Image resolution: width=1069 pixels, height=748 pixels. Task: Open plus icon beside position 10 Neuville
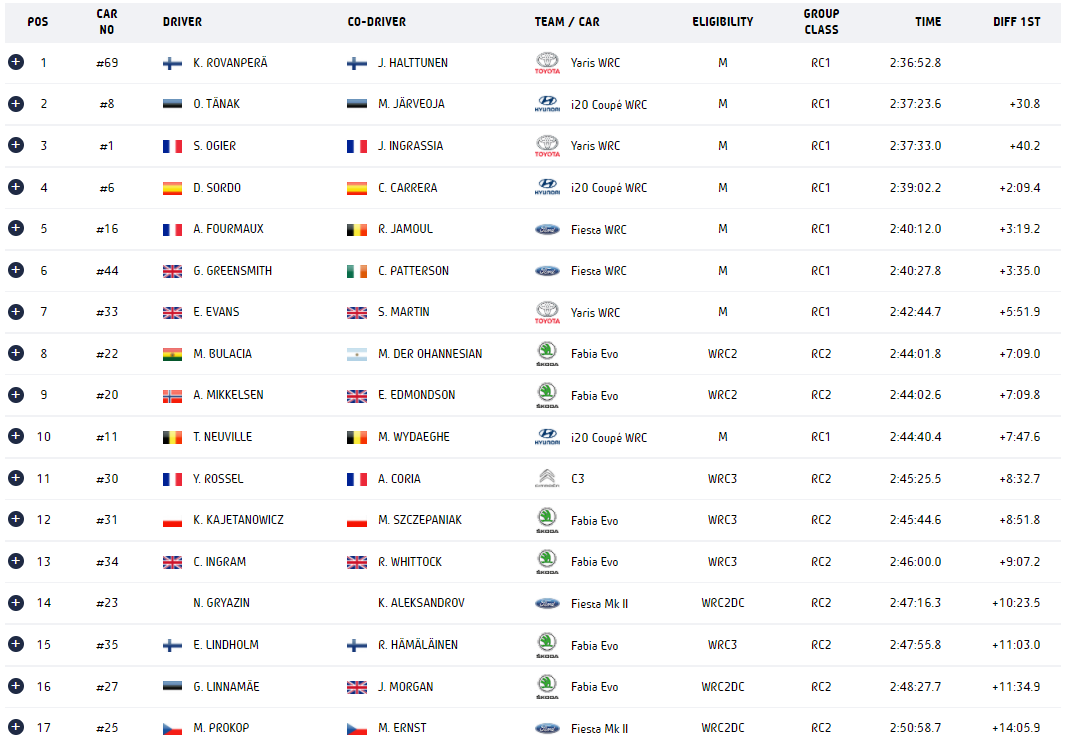click(x=15, y=436)
